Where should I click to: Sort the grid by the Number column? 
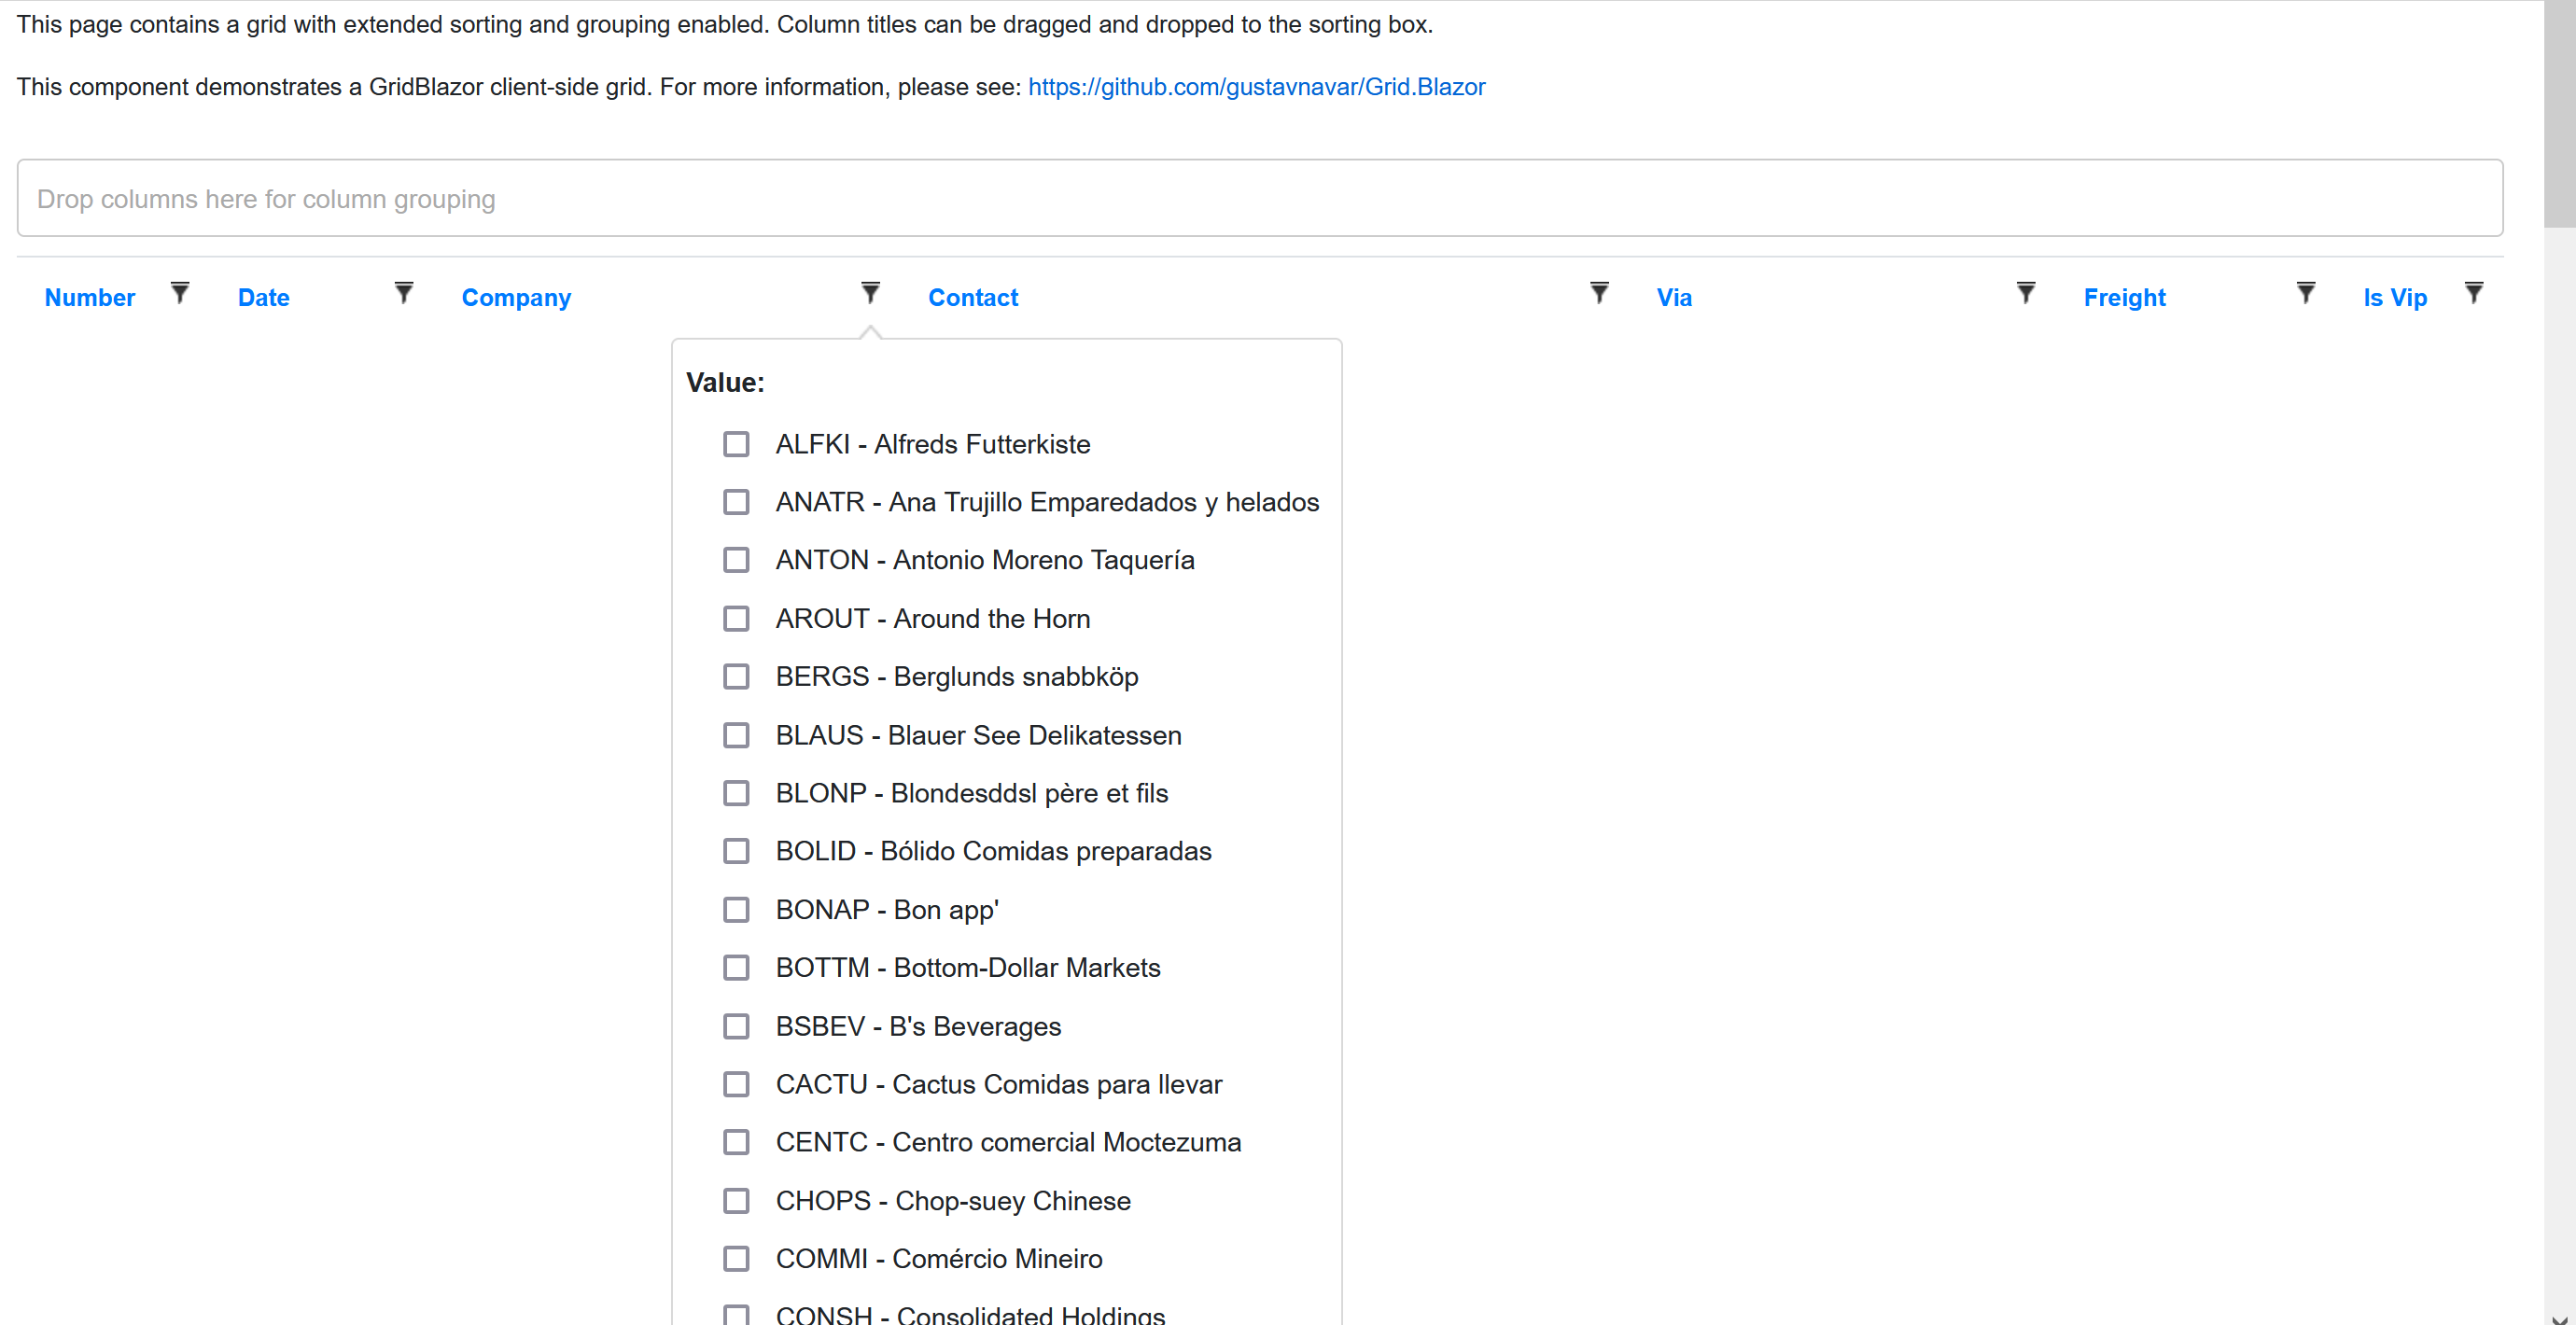pyautogui.click(x=89, y=297)
